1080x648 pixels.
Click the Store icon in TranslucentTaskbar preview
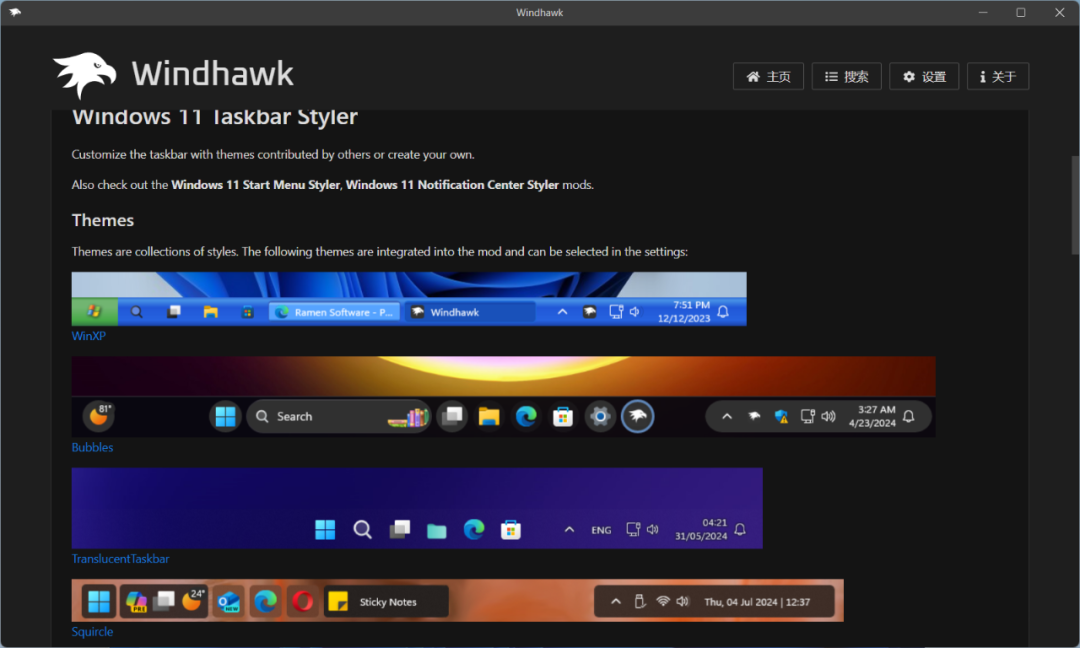[x=511, y=530]
